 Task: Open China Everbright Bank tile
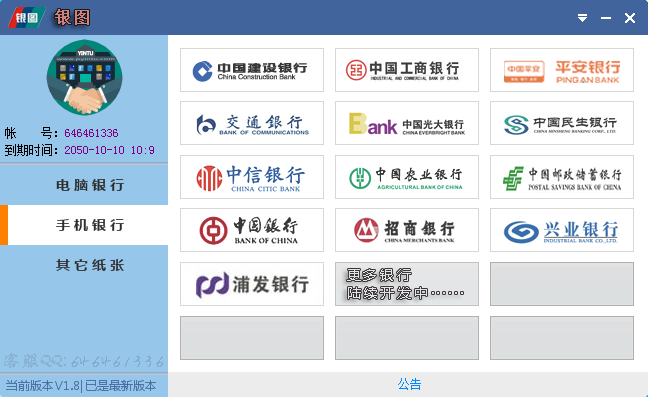coord(407,123)
